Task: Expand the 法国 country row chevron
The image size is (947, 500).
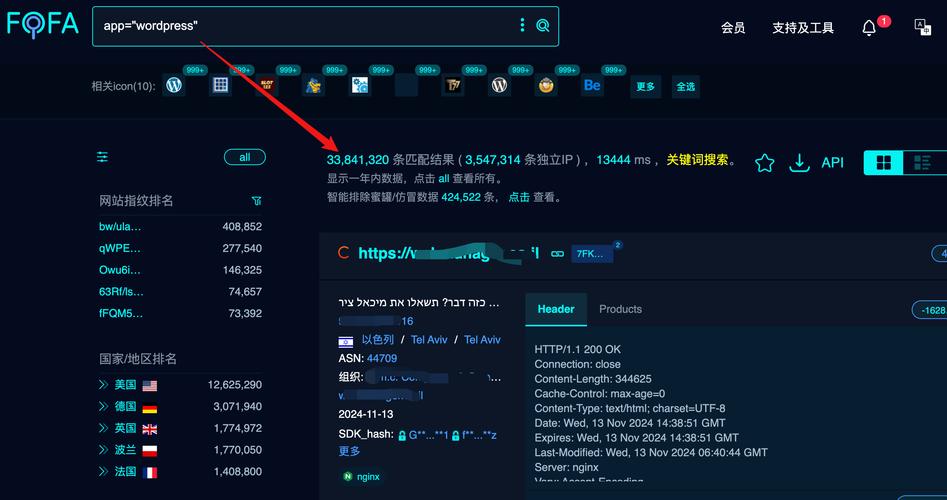Action: pyautogui.click(x=103, y=472)
